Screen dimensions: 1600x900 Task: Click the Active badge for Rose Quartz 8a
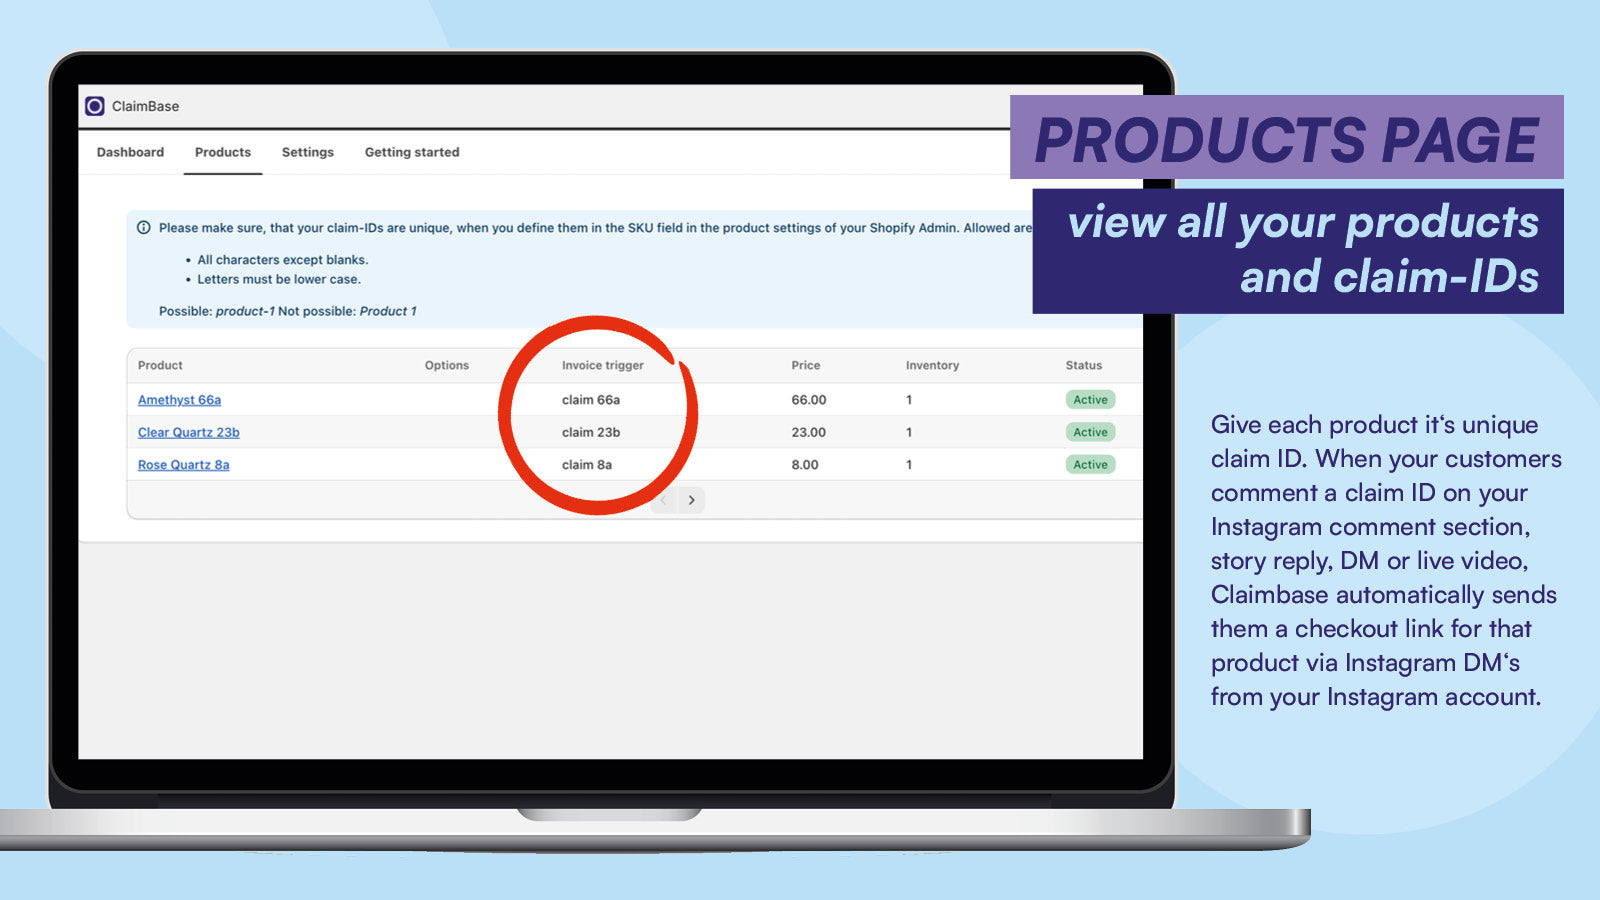[1090, 465]
